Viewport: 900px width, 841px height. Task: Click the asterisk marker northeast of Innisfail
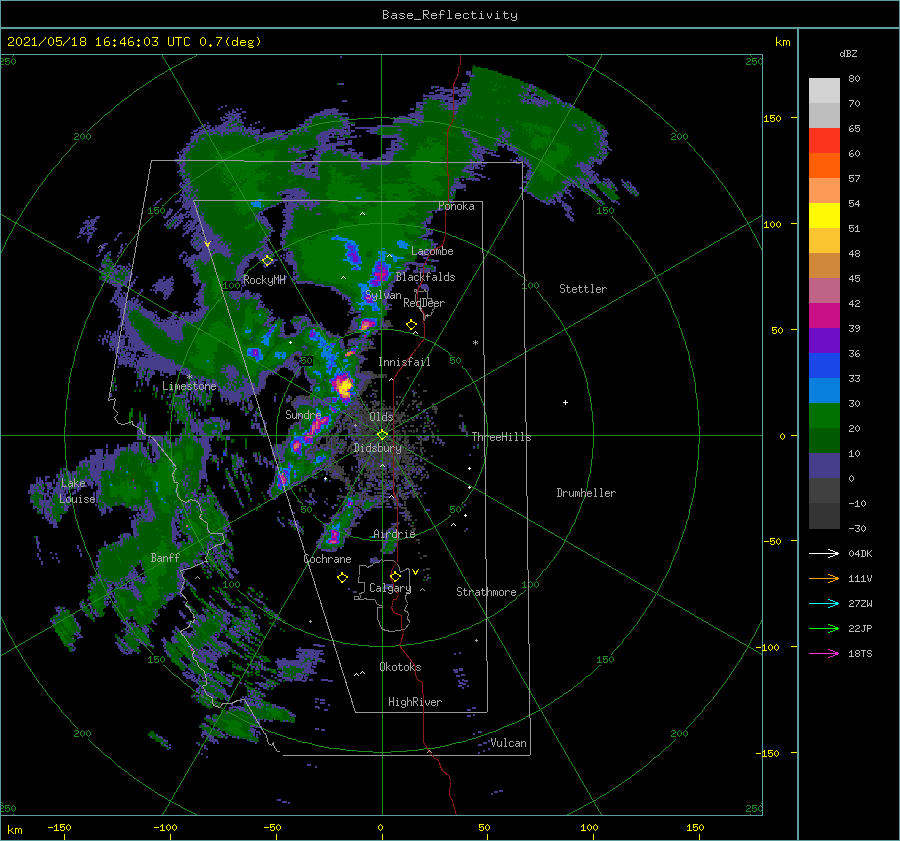(x=475, y=343)
